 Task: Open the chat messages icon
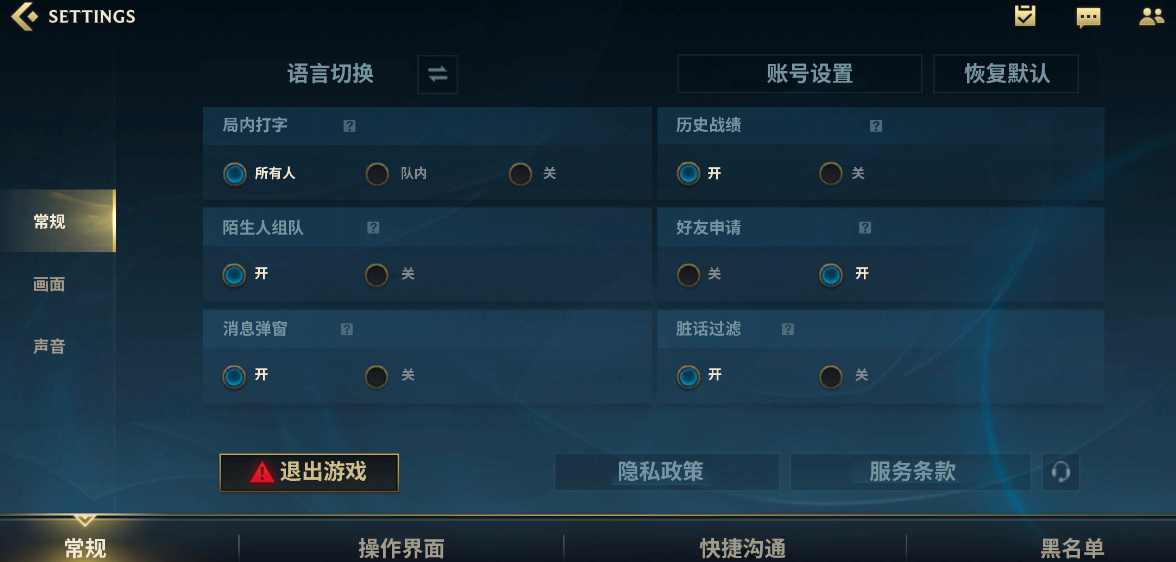[x=1088, y=17]
